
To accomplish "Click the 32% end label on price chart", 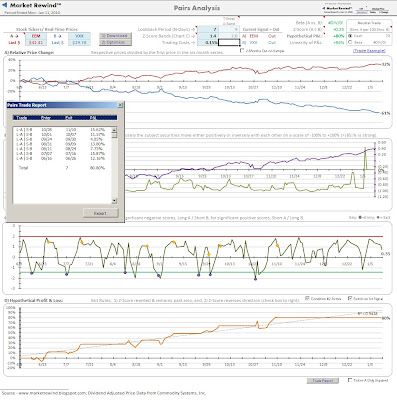I will coord(386,64).
